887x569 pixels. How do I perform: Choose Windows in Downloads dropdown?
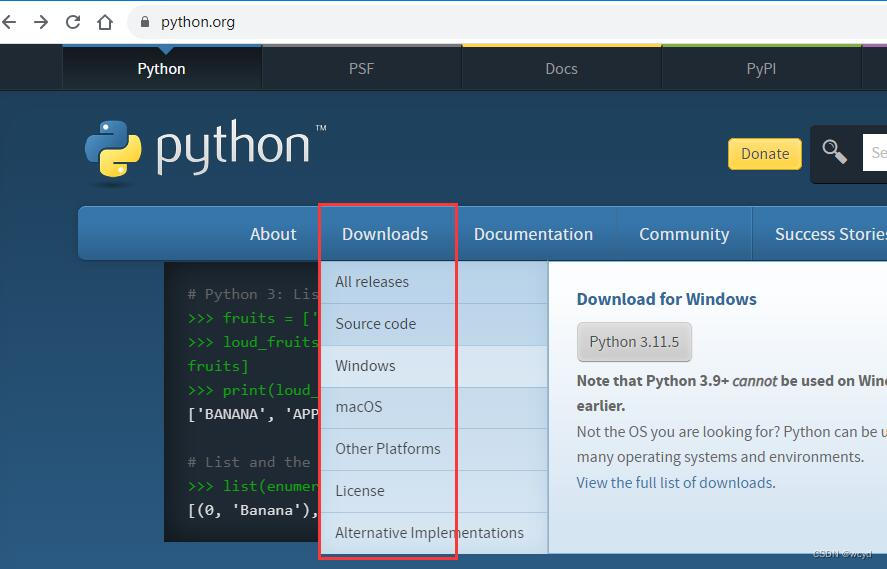(x=434, y=366)
